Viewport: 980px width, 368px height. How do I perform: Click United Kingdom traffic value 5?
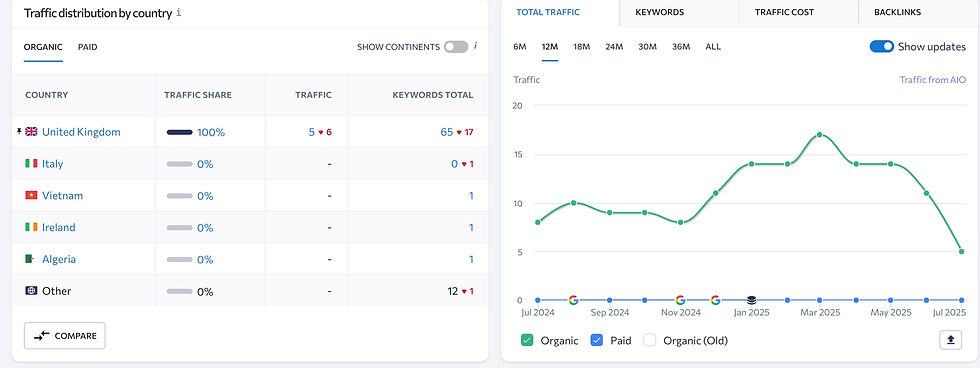(x=312, y=132)
